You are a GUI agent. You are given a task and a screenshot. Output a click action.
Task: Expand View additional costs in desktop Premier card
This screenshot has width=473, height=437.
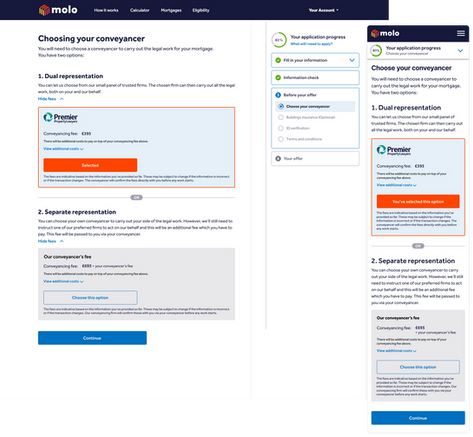click(x=63, y=149)
